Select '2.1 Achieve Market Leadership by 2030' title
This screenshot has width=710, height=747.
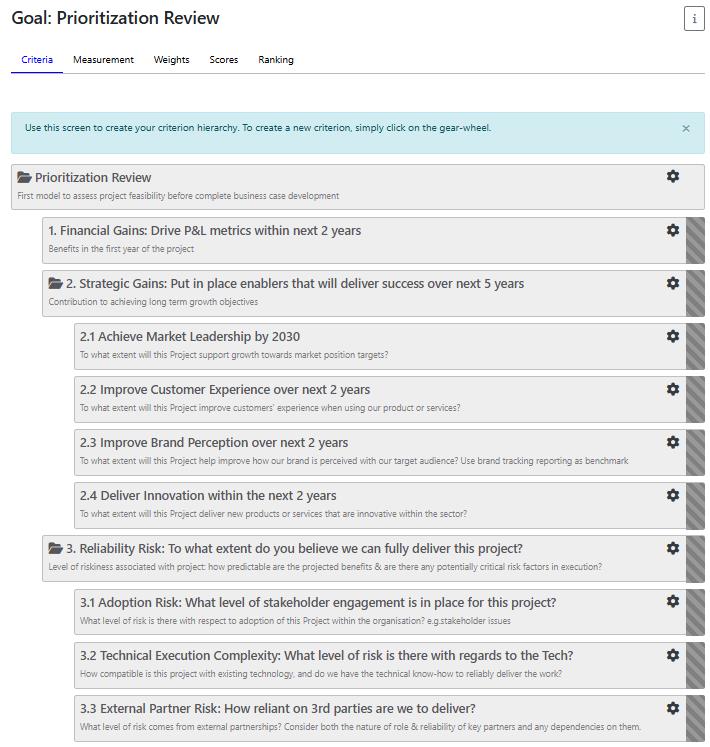[190, 336]
